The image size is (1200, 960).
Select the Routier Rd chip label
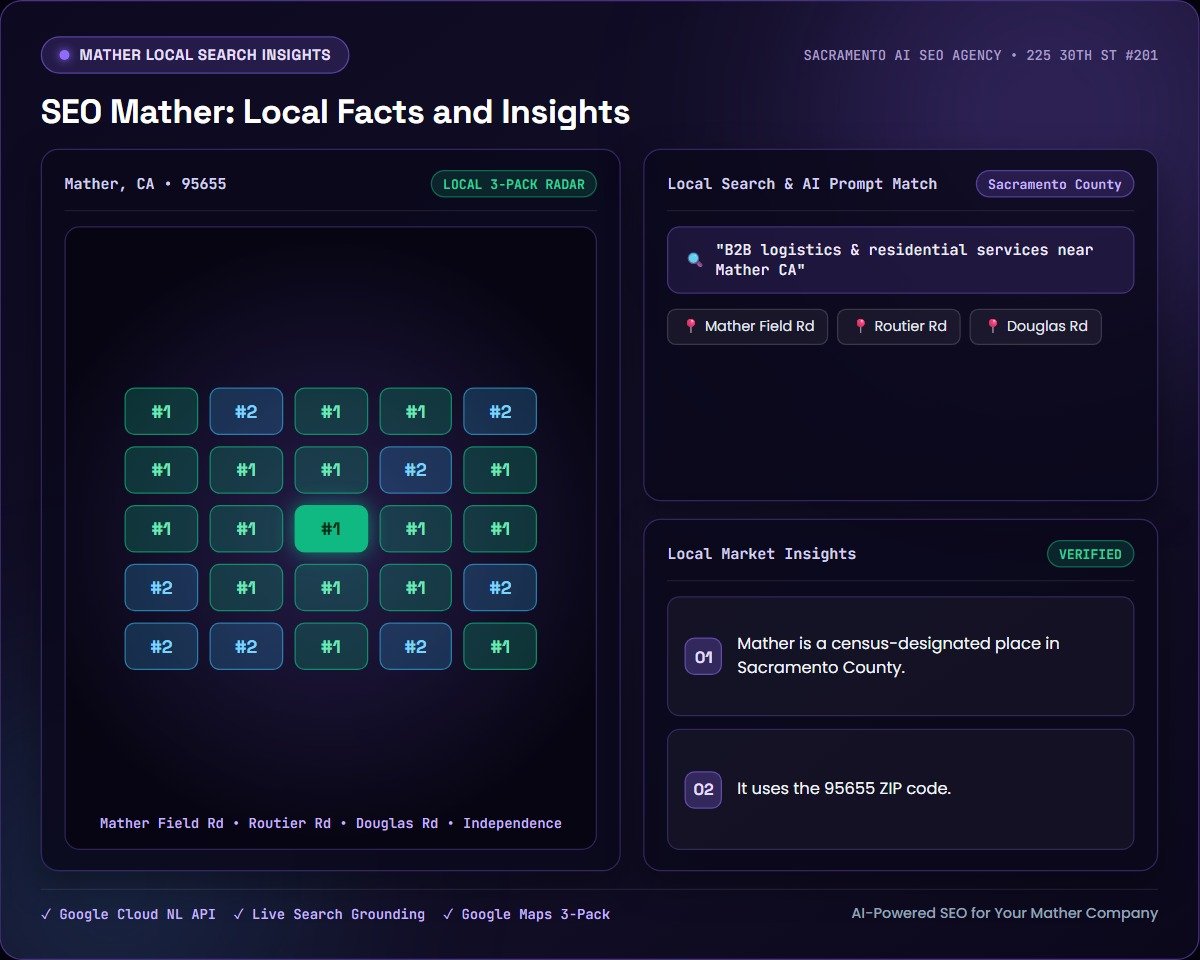click(910, 327)
